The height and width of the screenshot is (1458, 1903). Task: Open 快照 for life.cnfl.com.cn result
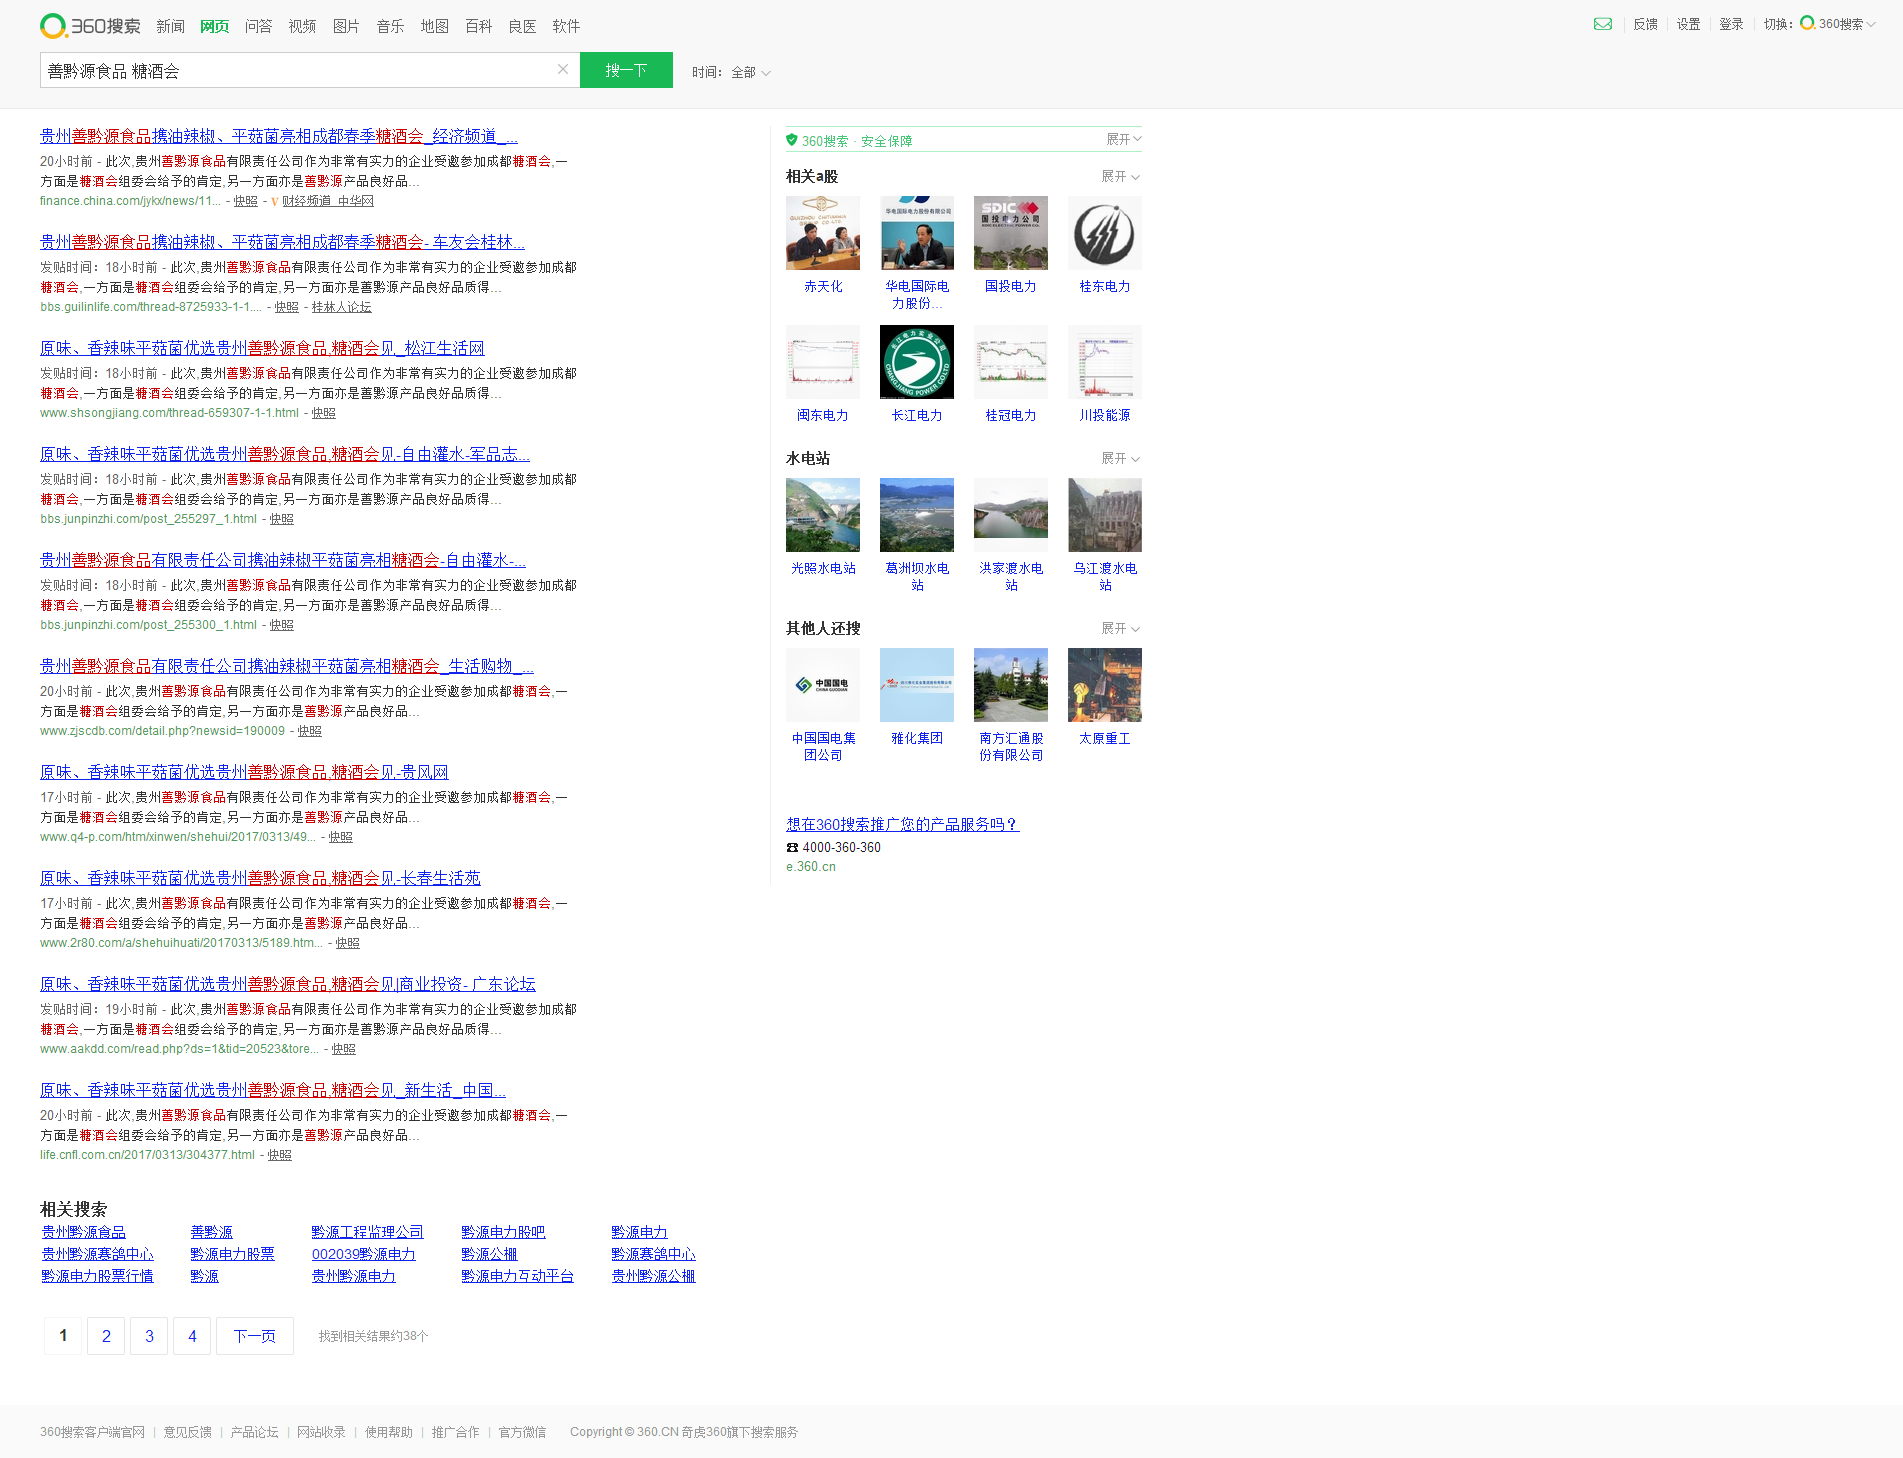(279, 1155)
